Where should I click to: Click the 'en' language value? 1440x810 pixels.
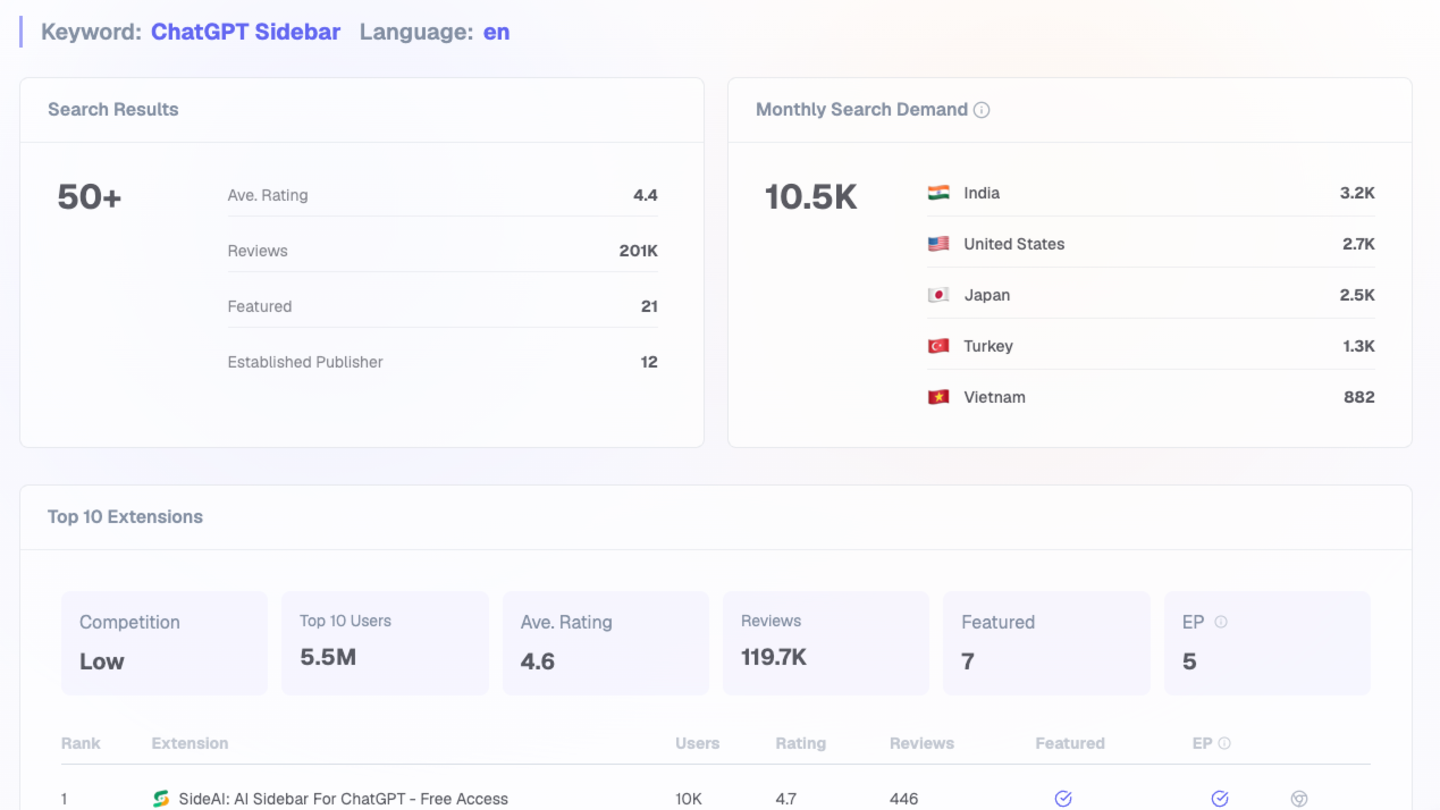click(497, 32)
